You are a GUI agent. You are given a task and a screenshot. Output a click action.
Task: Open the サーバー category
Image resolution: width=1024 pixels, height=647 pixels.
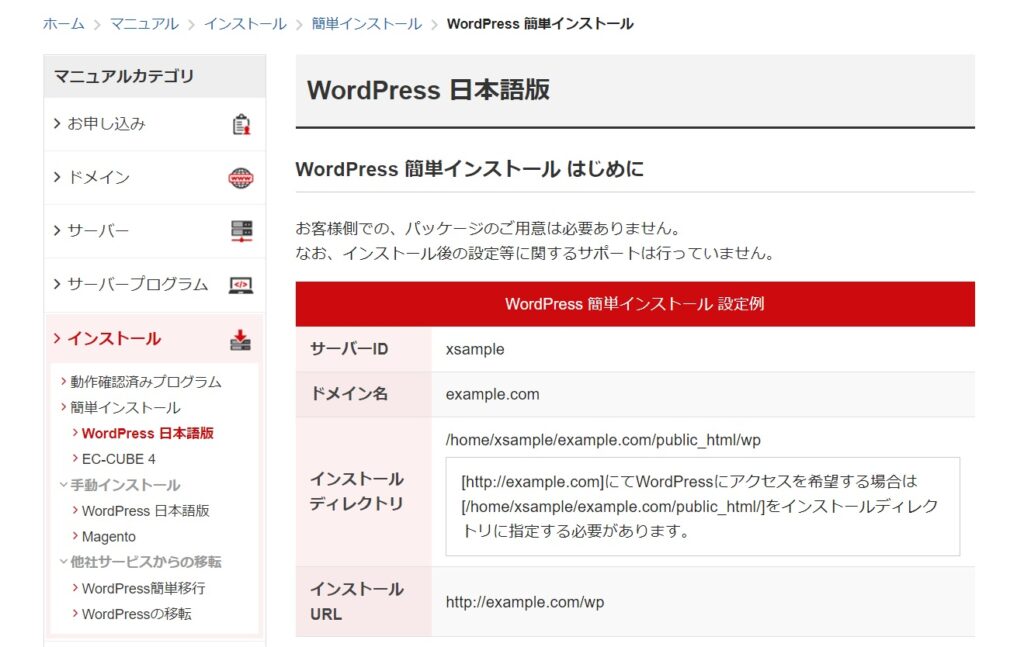tap(155, 231)
